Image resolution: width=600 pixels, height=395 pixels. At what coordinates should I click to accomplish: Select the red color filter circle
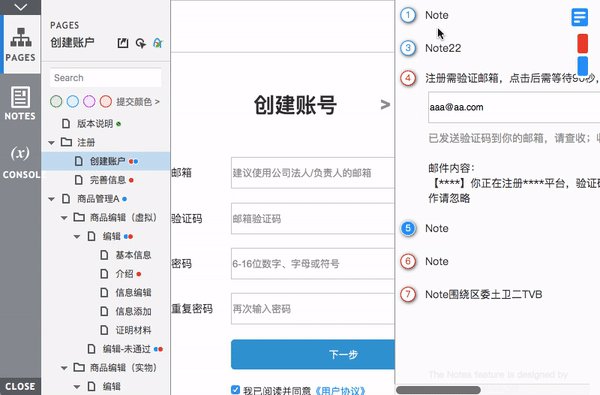point(106,101)
